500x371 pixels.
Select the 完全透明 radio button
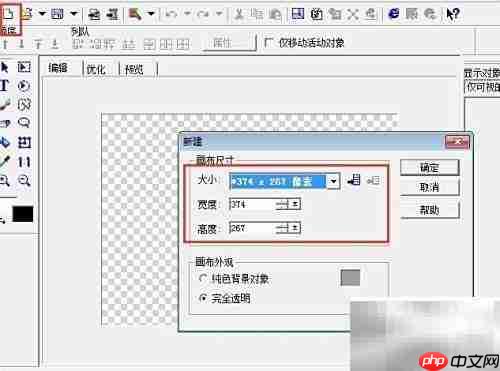(203, 298)
